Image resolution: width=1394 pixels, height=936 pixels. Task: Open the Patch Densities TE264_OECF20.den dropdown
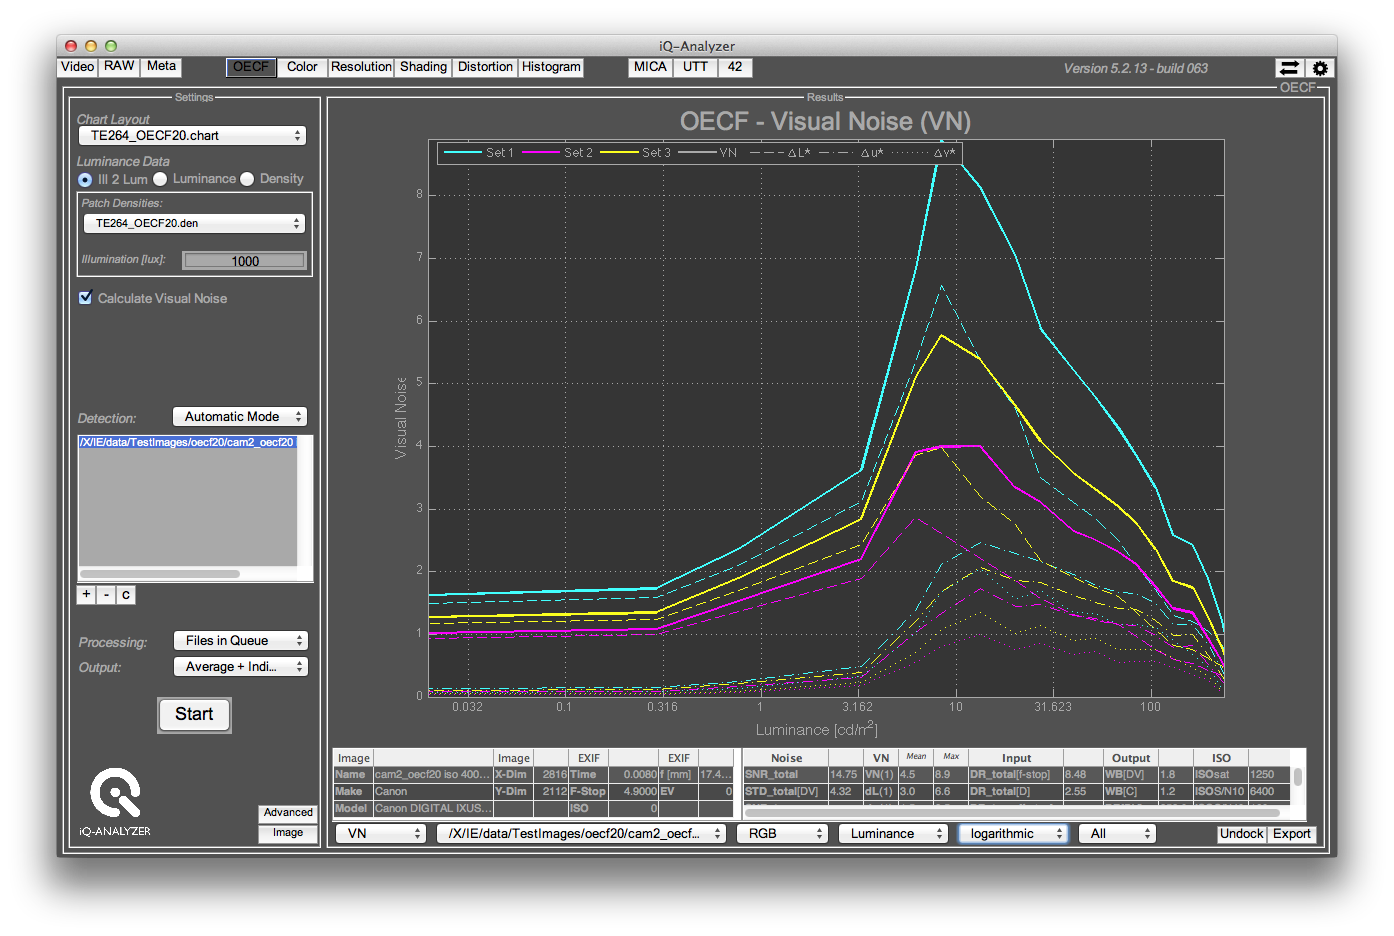click(194, 224)
